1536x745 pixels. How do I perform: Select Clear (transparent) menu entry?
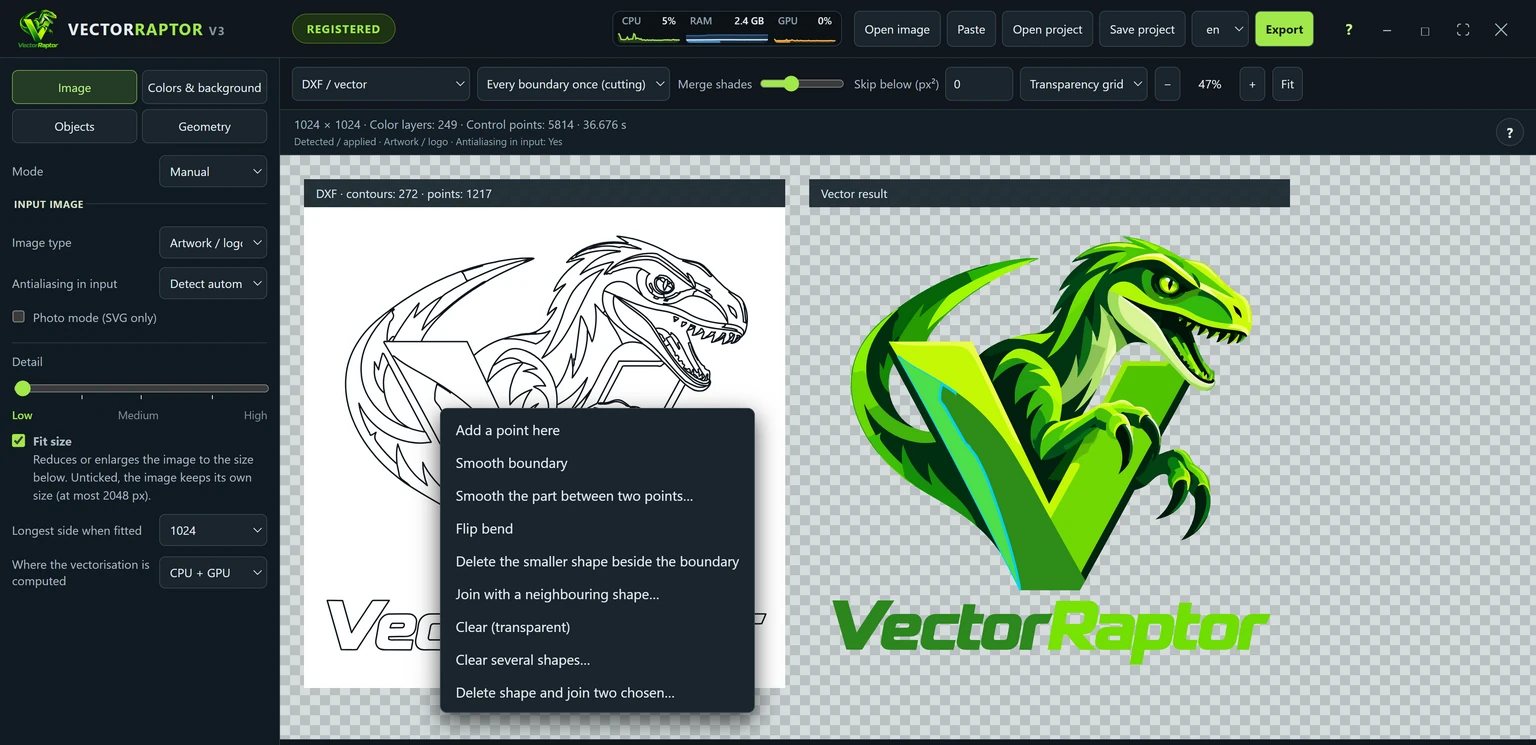point(597,627)
